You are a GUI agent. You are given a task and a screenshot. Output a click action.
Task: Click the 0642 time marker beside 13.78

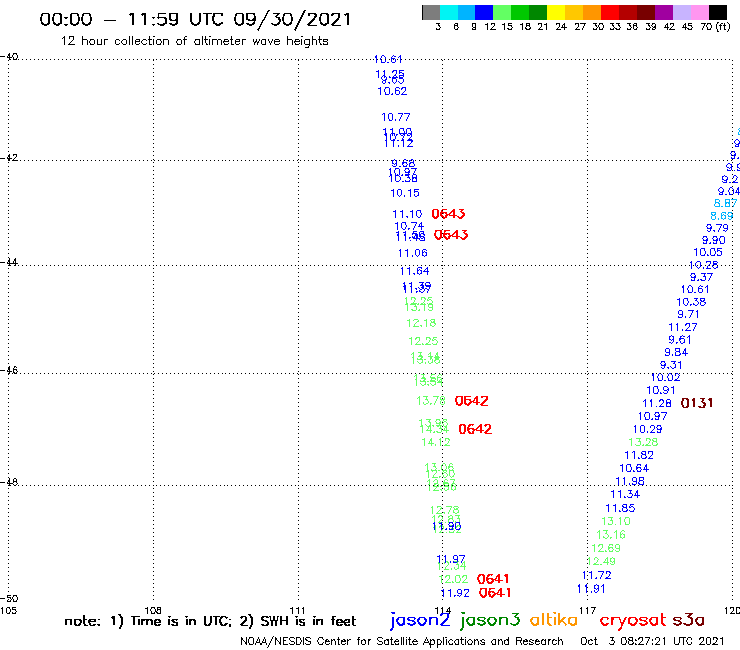pyautogui.click(x=471, y=401)
